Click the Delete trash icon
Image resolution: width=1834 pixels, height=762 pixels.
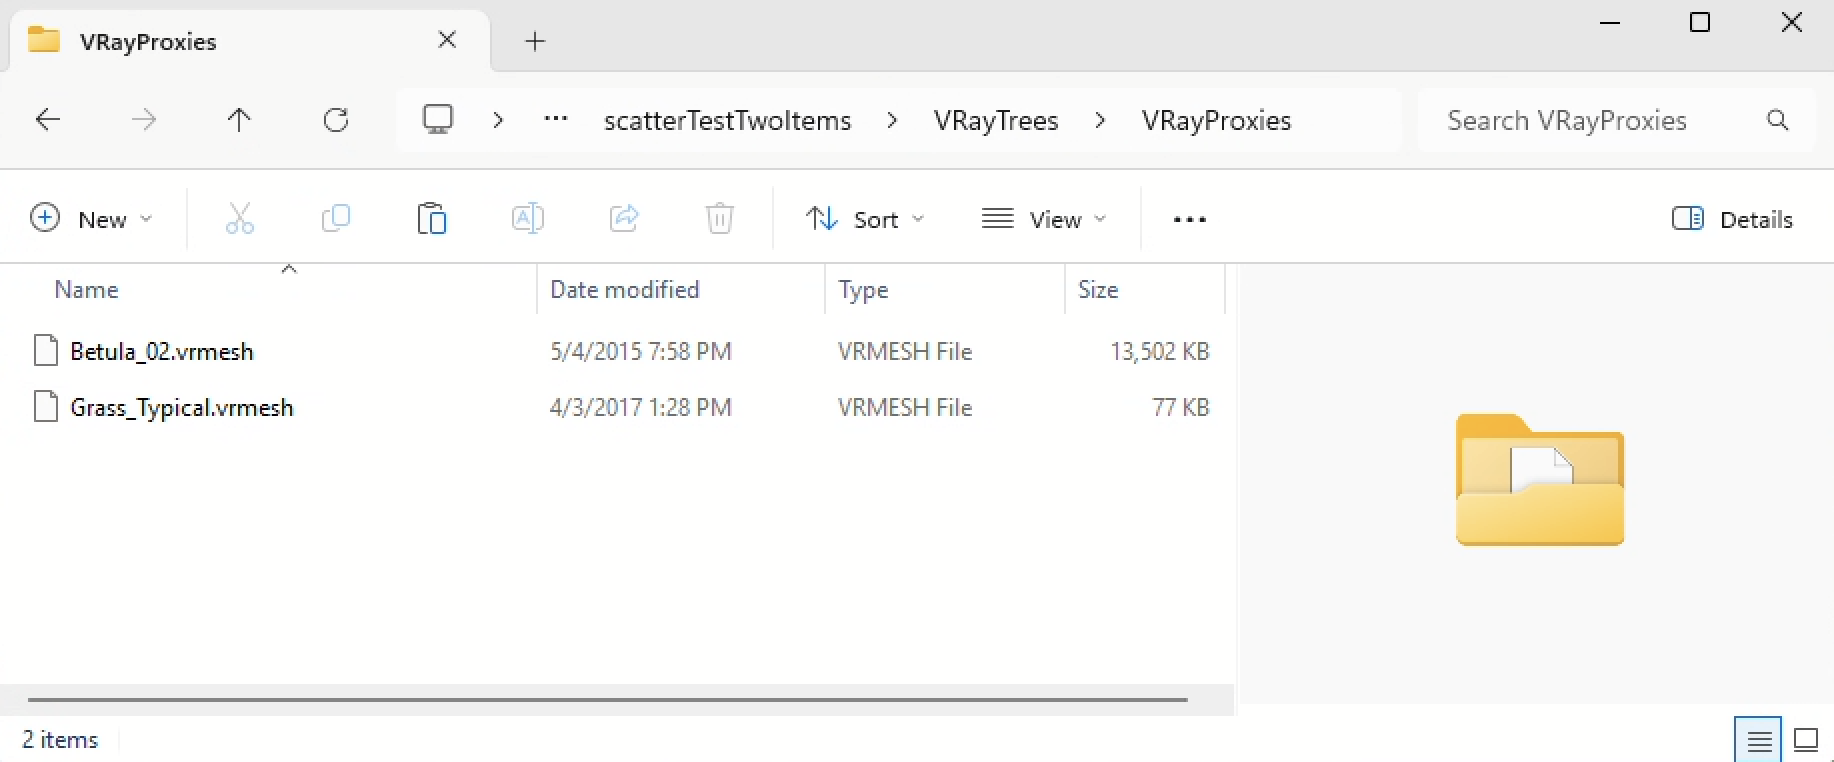tap(719, 219)
